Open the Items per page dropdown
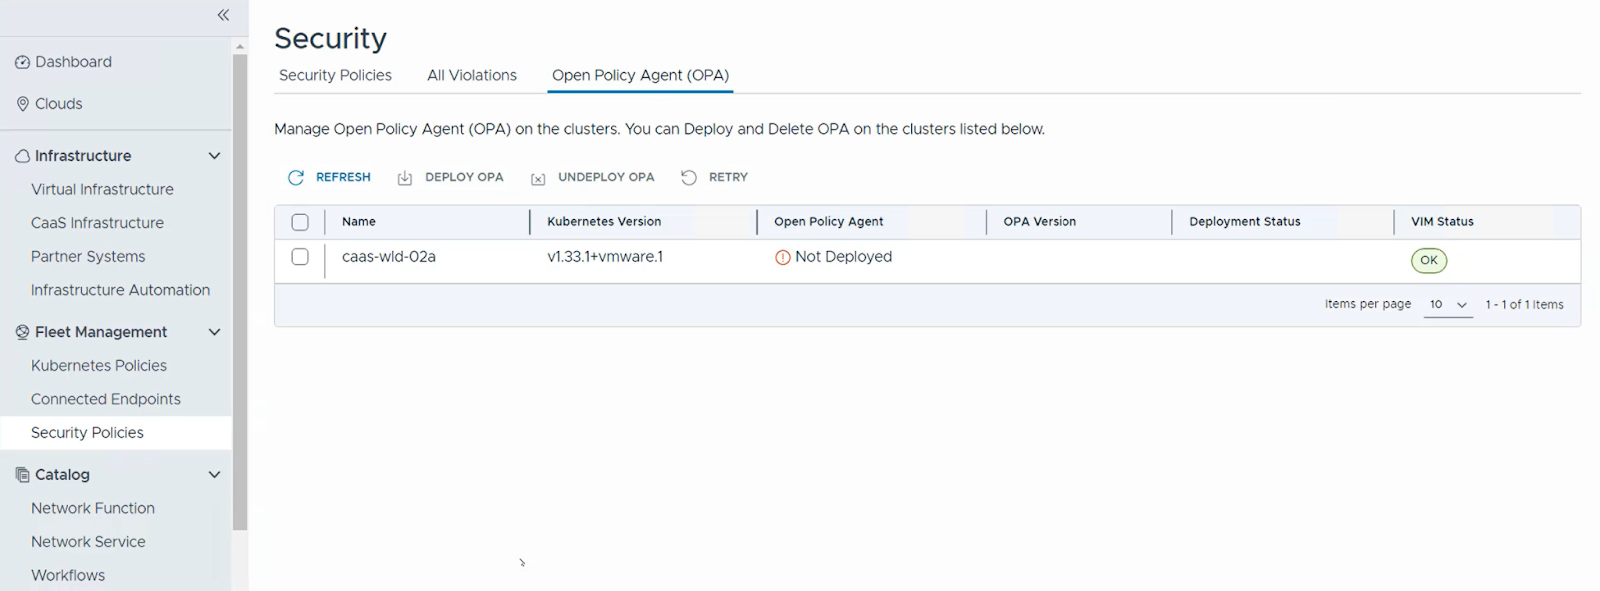Viewport: 1600px width, 591px height. pyautogui.click(x=1448, y=305)
